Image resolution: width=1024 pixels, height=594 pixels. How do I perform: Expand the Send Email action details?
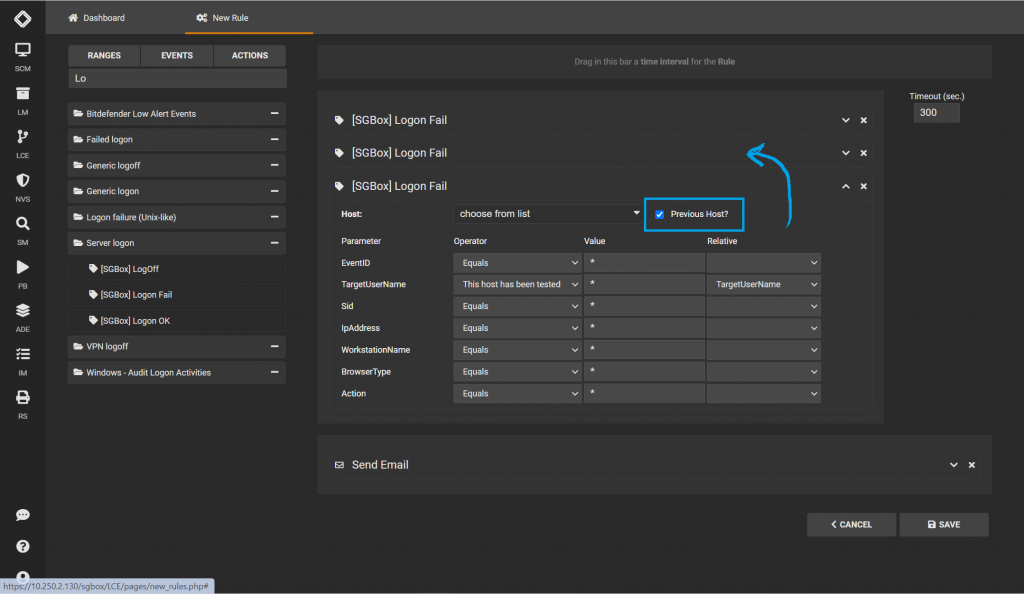(953, 465)
